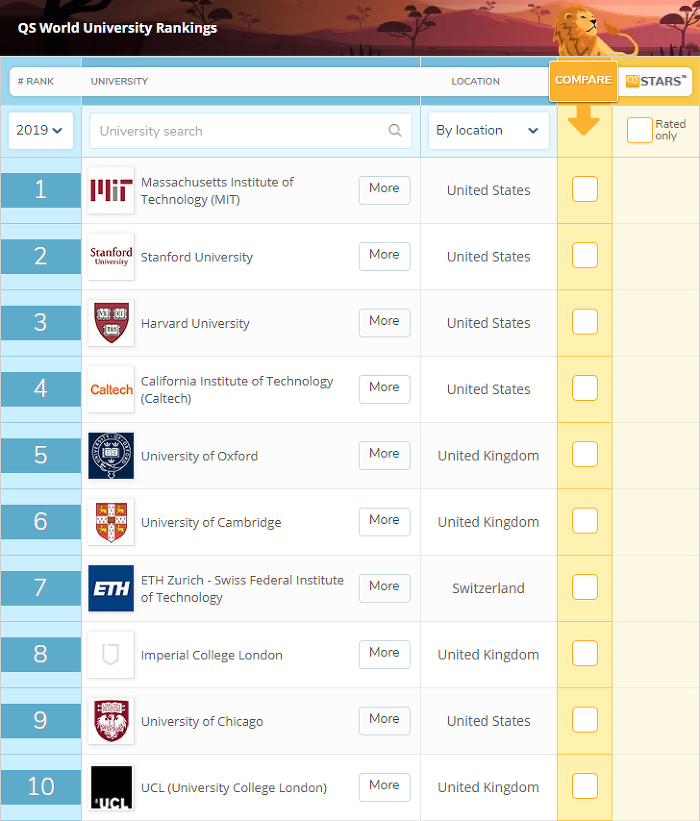Click More for University of Oxford
The width and height of the screenshot is (700, 821).
[x=384, y=456]
